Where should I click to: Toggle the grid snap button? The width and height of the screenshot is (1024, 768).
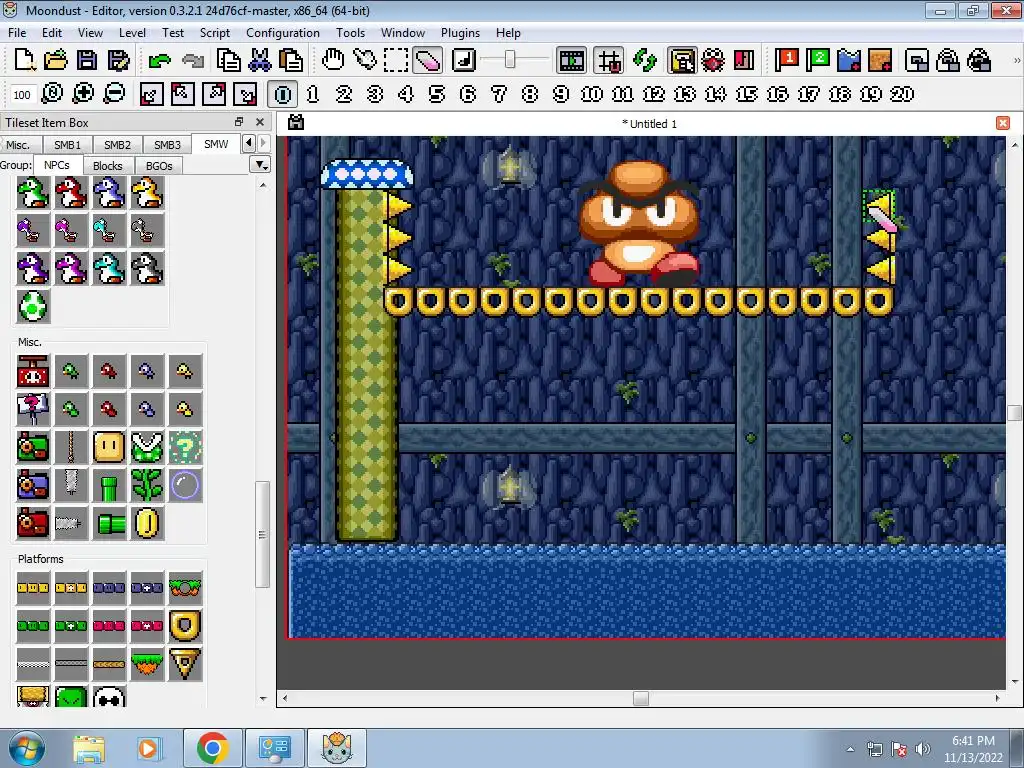tap(609, 60)
